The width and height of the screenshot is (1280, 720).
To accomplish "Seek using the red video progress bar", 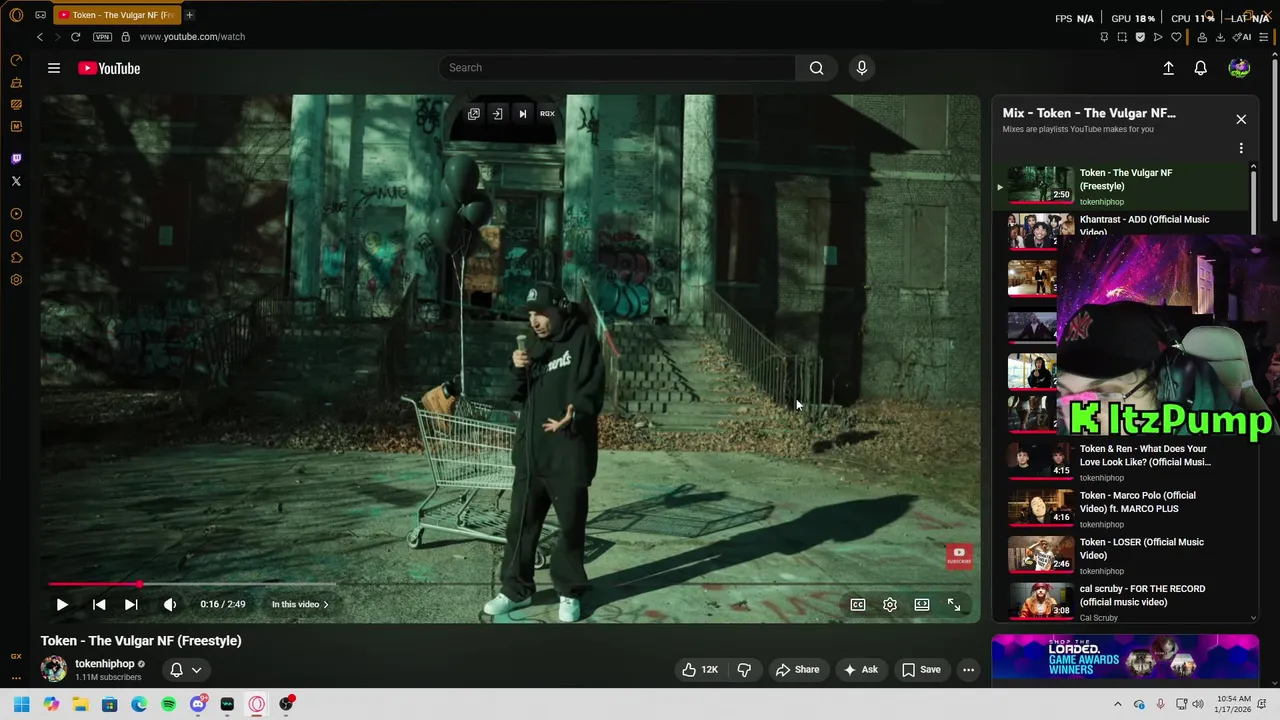I will (510, 584).
